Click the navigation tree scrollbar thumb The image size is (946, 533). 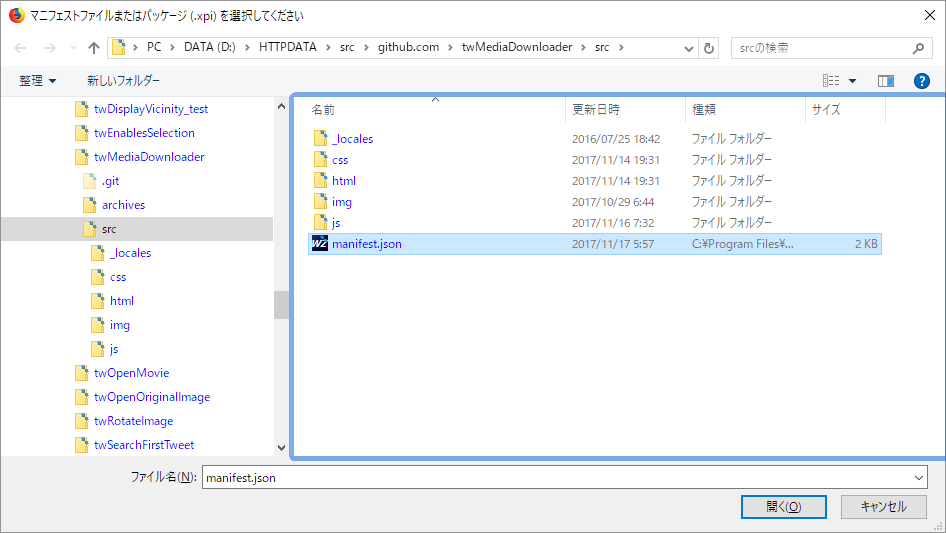[x=281, y=305]
